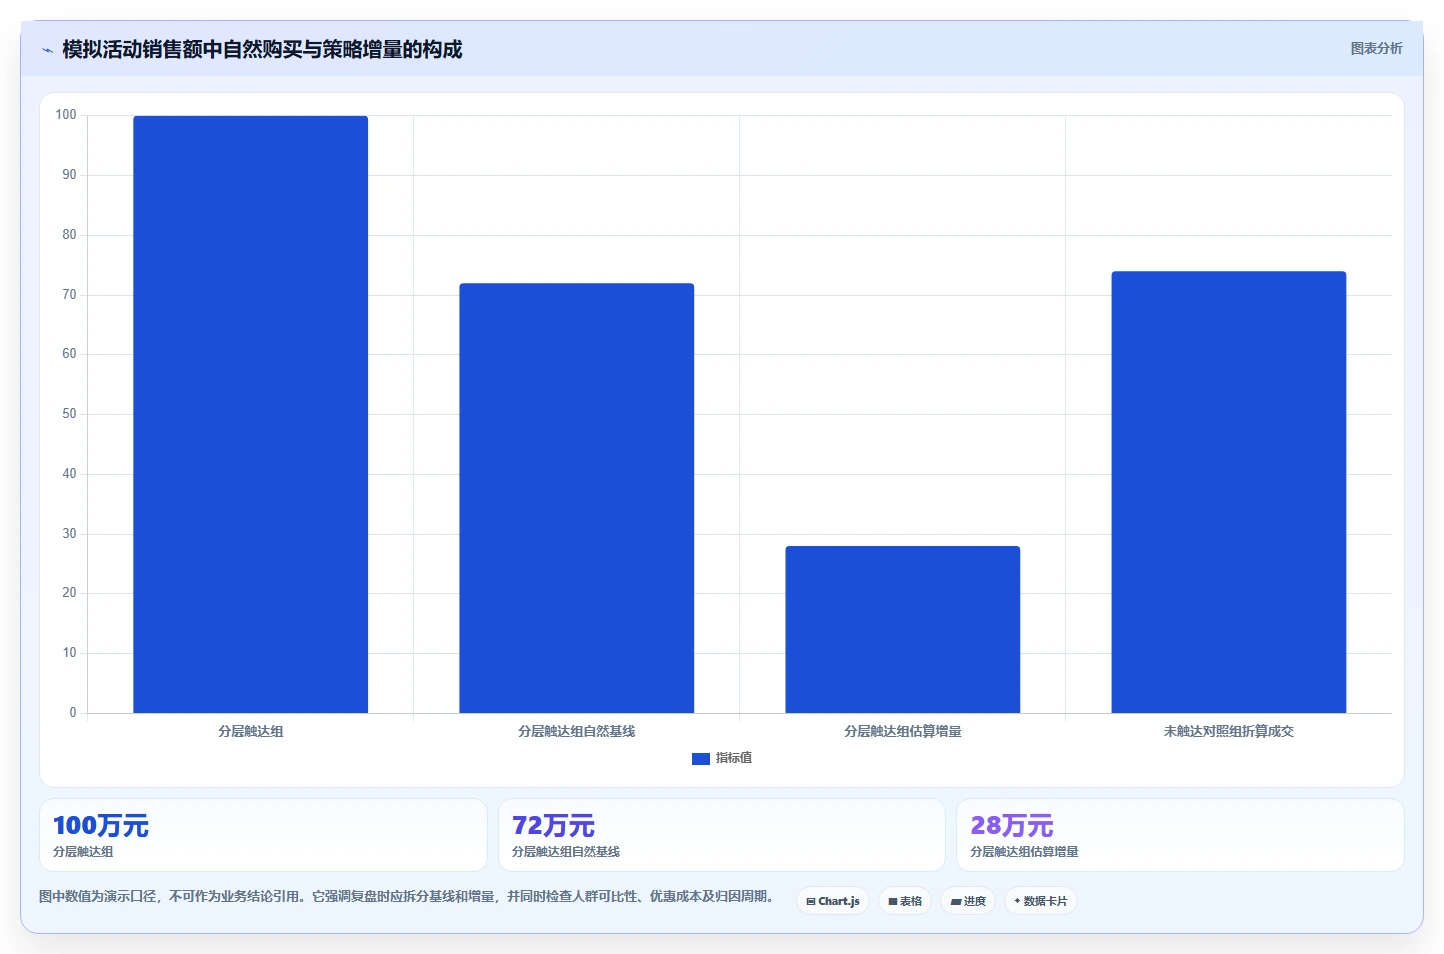Click the icon inside the 表格 chip
The height and width of the screenshot is (954, 1444).
click(893, 902)
